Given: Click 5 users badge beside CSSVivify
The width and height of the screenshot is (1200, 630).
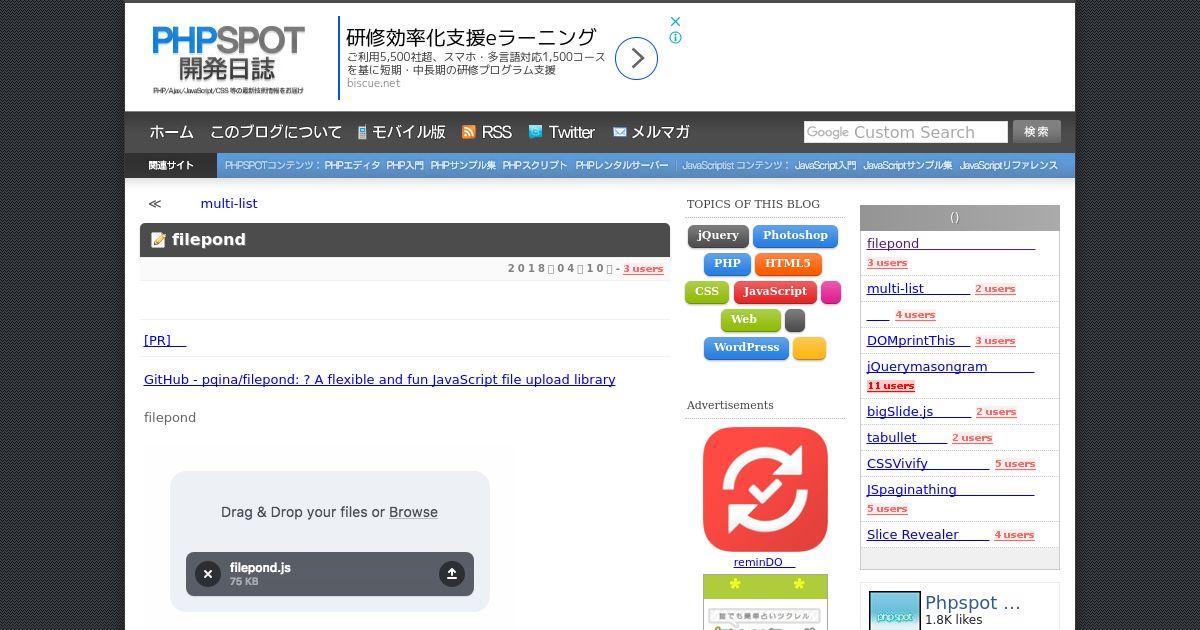Looking at the screenshot, I should tap(1015, 464).
